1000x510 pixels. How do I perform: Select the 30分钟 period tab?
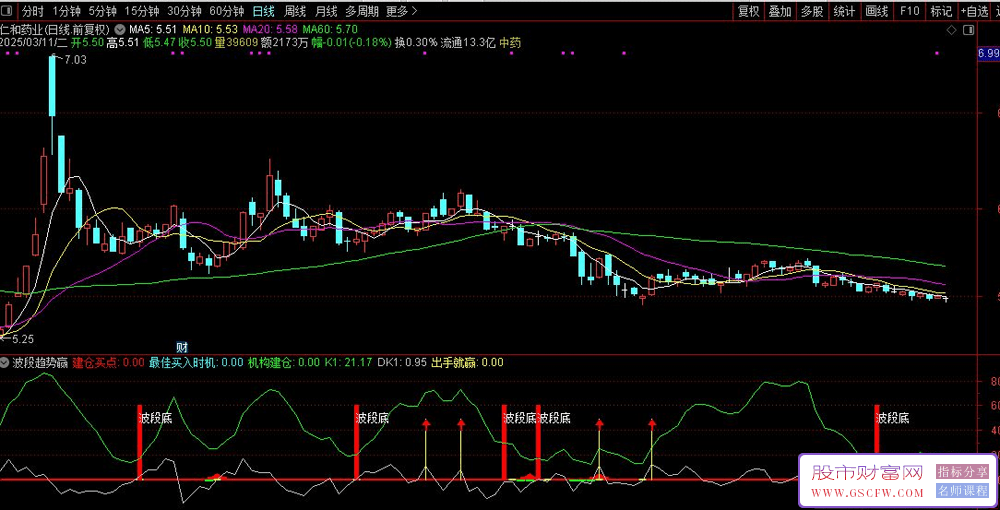[184, 11]
